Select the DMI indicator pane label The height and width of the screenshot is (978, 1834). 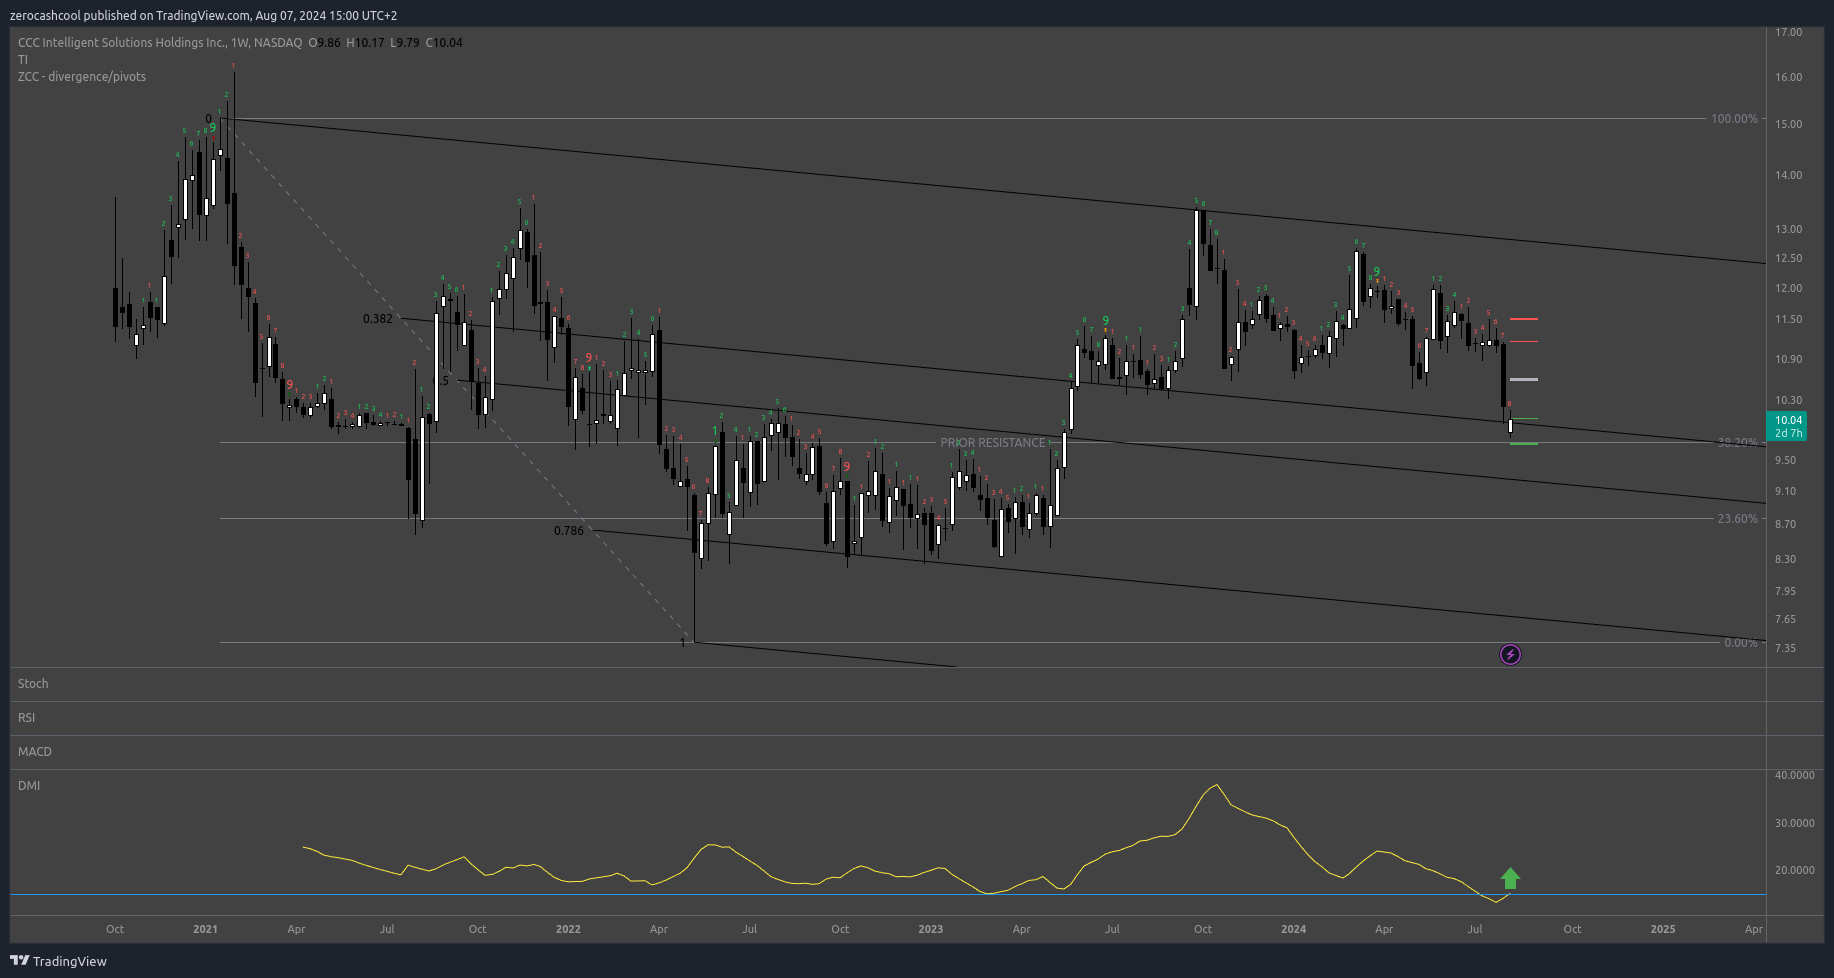[x=29, y=786]
